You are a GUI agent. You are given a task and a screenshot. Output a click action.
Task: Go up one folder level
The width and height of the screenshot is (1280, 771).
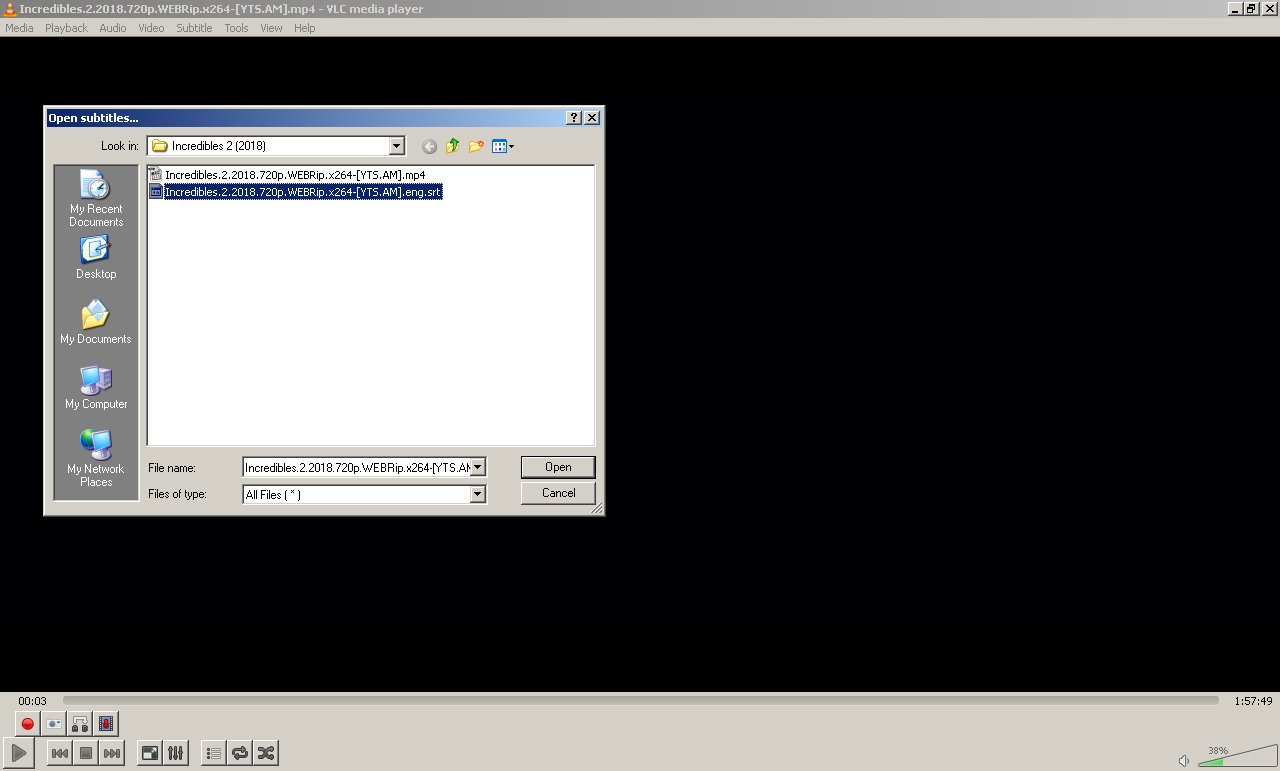tap(452, 146)
